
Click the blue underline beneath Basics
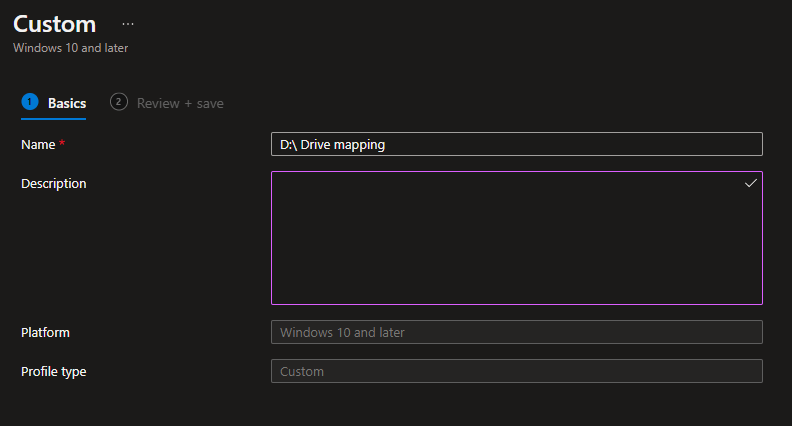[x=53, y=119]
